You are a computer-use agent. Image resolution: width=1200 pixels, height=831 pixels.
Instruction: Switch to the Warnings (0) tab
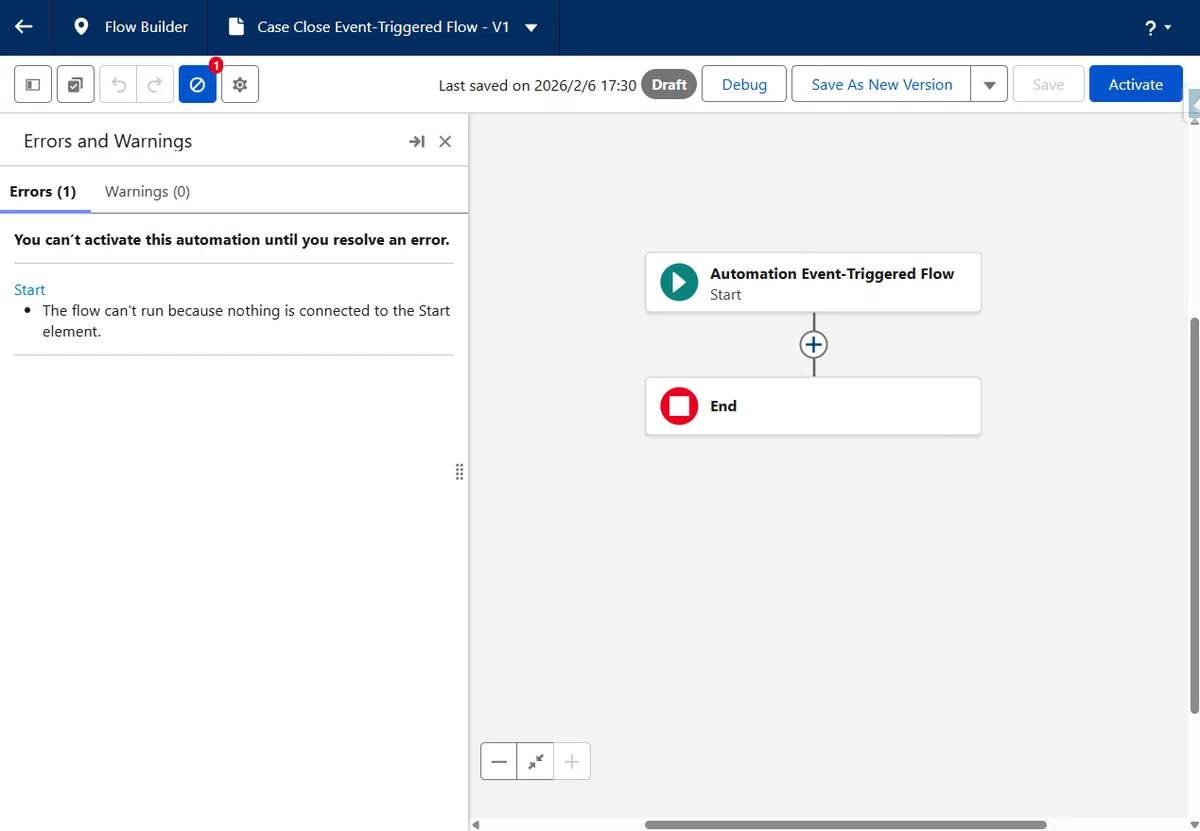tap(147, 191)
